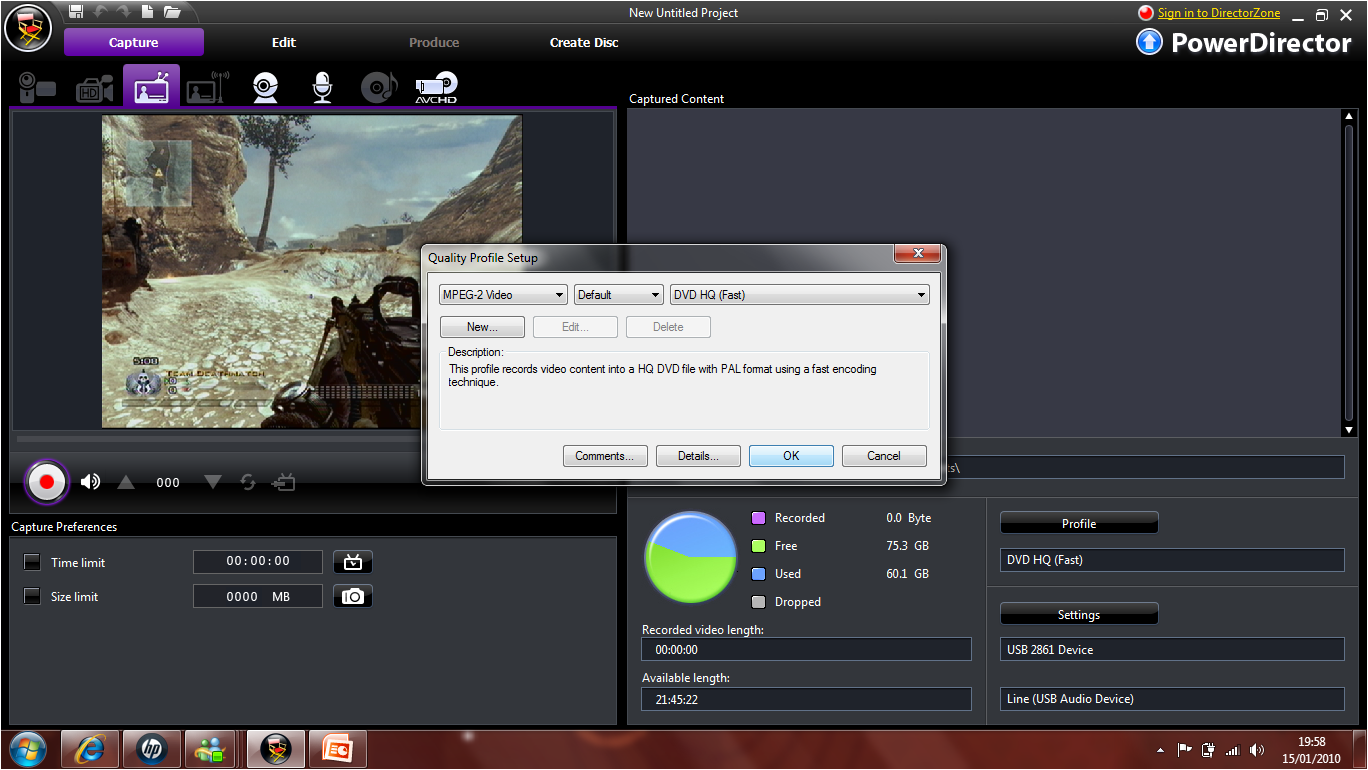
Task: Switch to the Create Disc tab
Action: [x=584, y=42]
